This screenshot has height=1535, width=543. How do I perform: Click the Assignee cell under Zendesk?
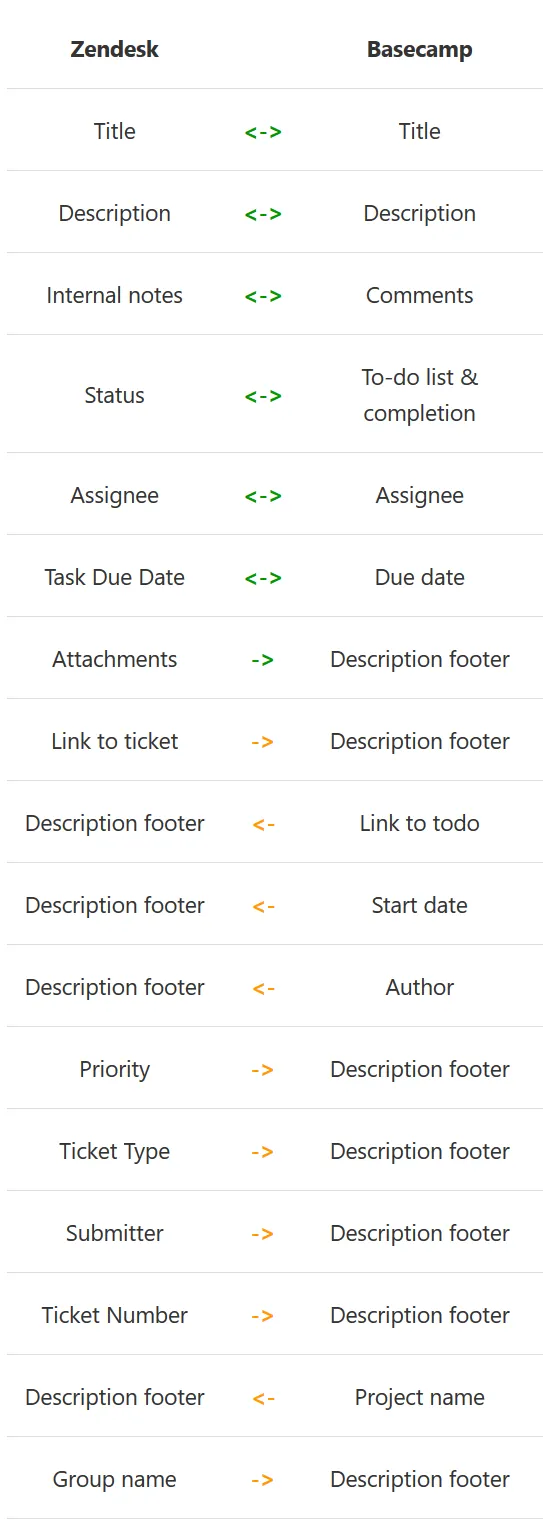(x=114, y=495)
